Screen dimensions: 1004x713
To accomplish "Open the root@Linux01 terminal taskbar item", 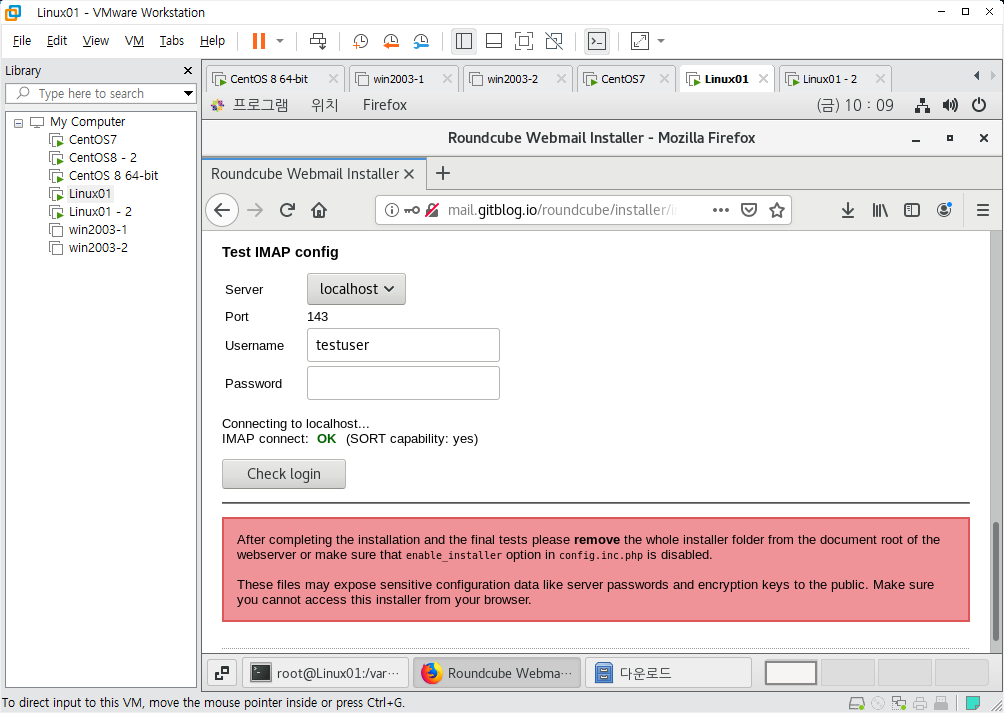I will 326,673.
